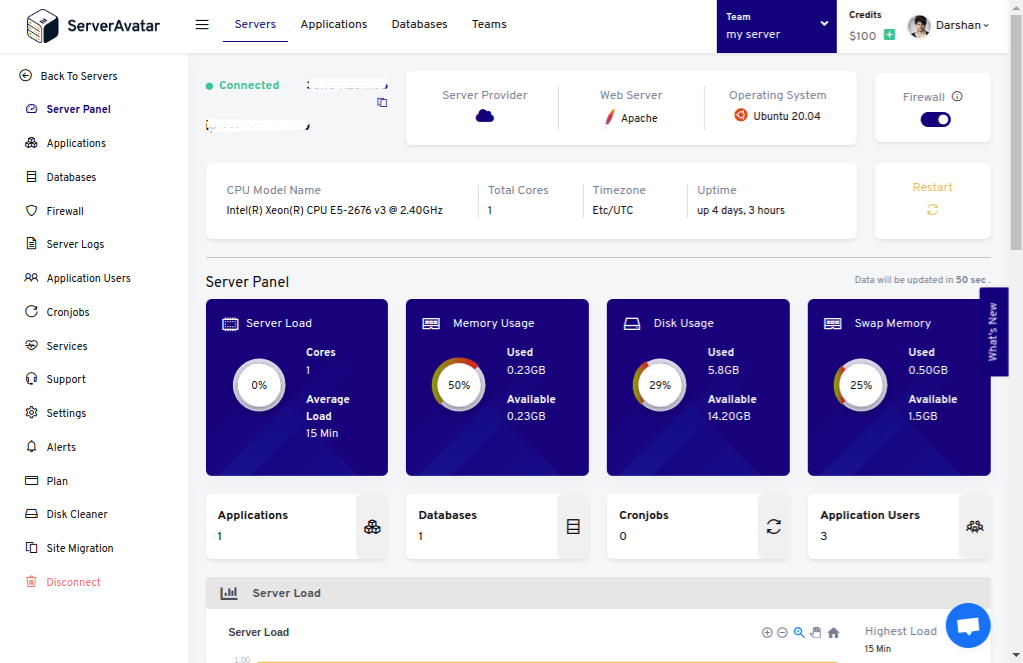This screenshot has width=1023, height=663.
Task: Zoom in on Server Load chart
Action: [767, 632]
